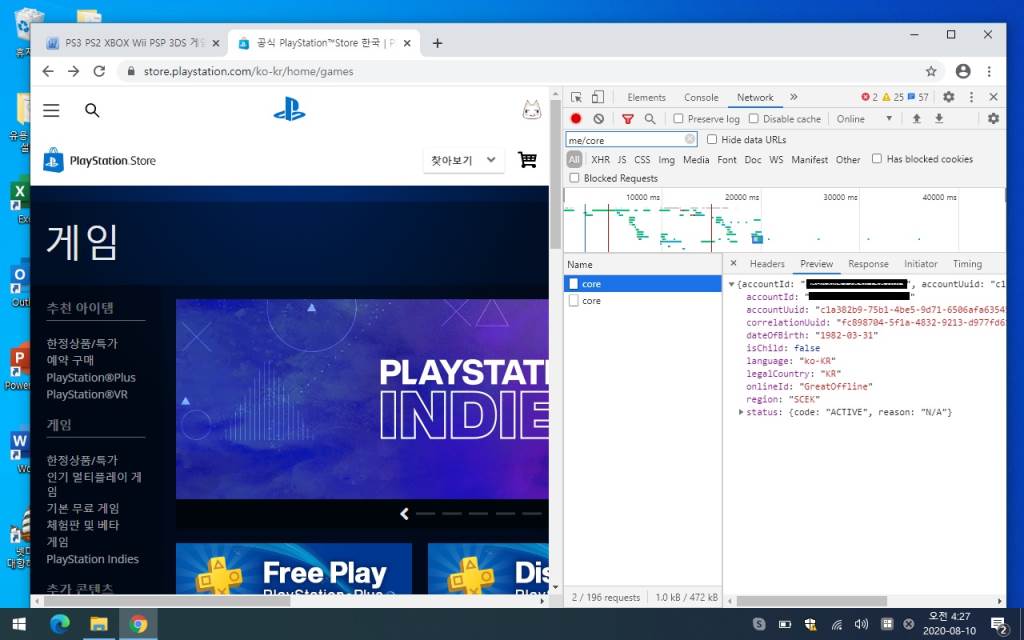The height and width of the screenshot is (640, 1024).
Task: Close the DevTools panel
Action: [993, 97]
